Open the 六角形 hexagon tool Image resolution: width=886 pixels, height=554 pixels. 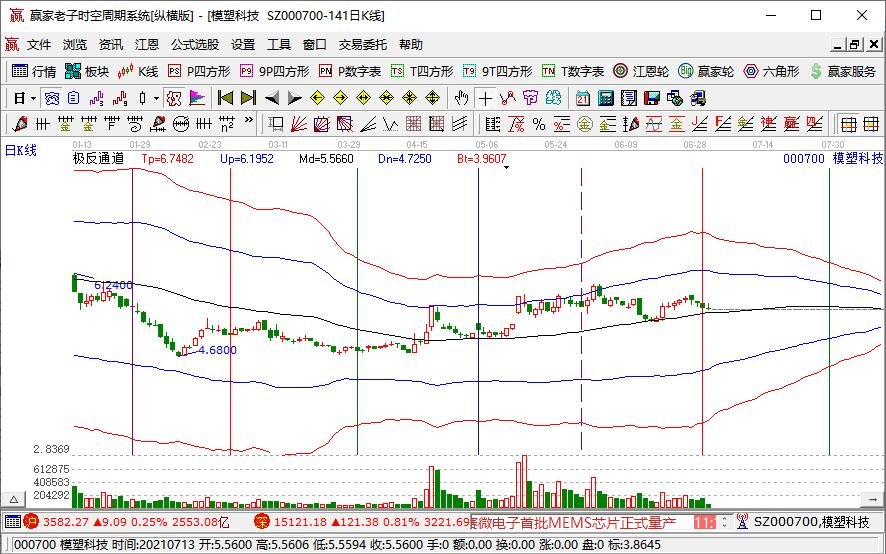click(x=771, y=71)
